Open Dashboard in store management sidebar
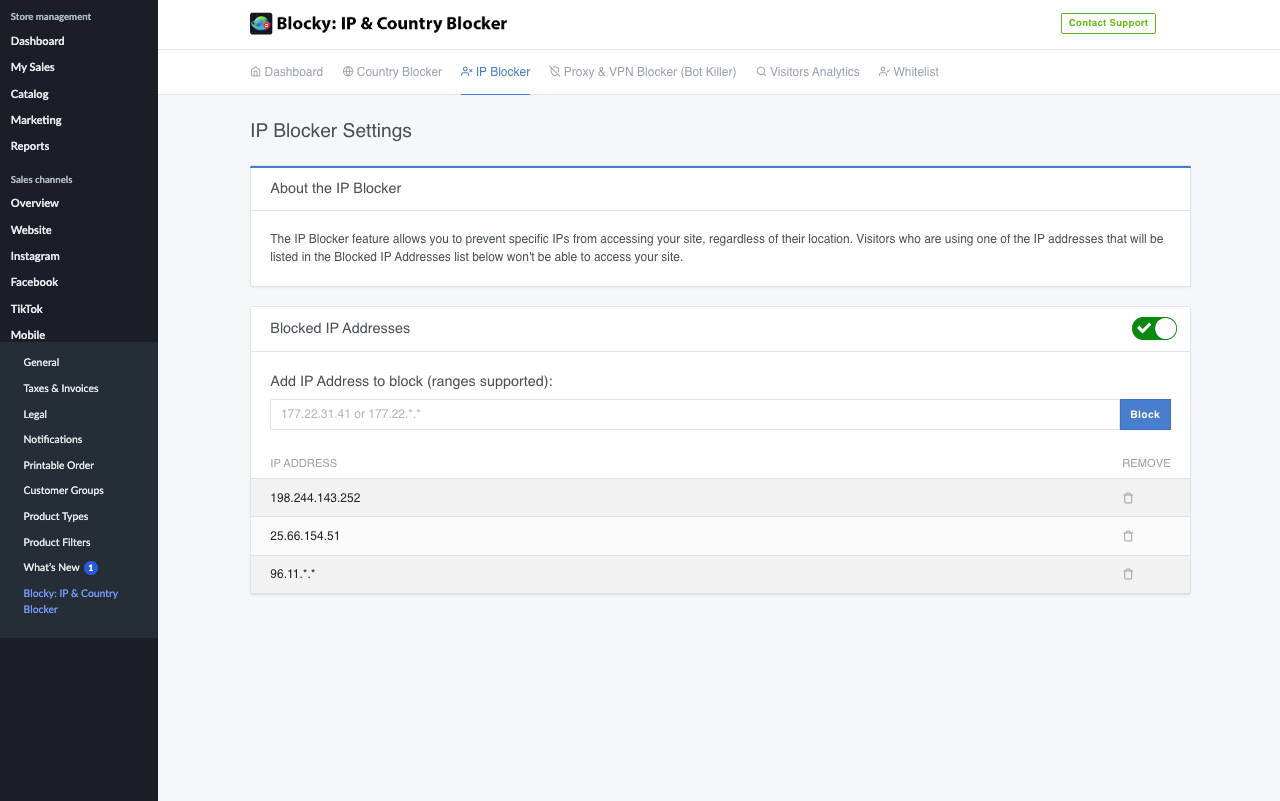This screenshot has height=801, width=1280. pos(38,41)
